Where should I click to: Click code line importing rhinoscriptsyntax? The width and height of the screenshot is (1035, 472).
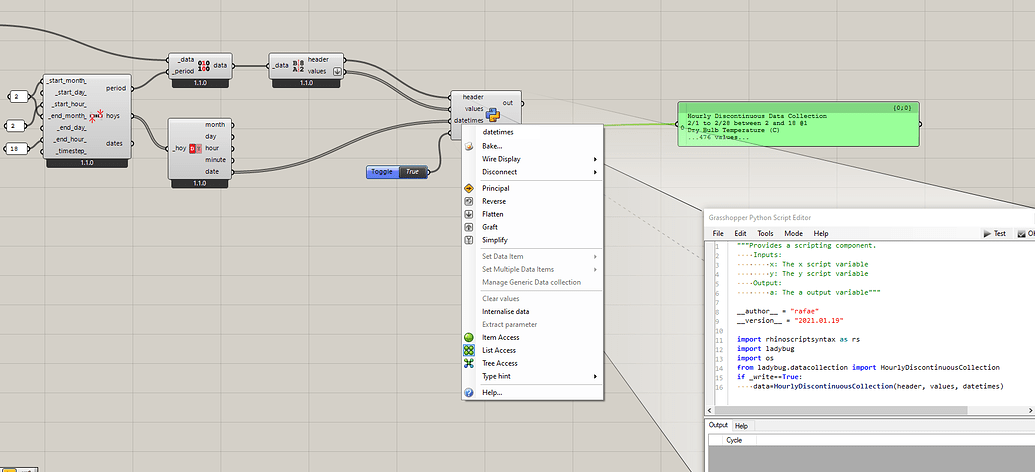coord(798,339)
